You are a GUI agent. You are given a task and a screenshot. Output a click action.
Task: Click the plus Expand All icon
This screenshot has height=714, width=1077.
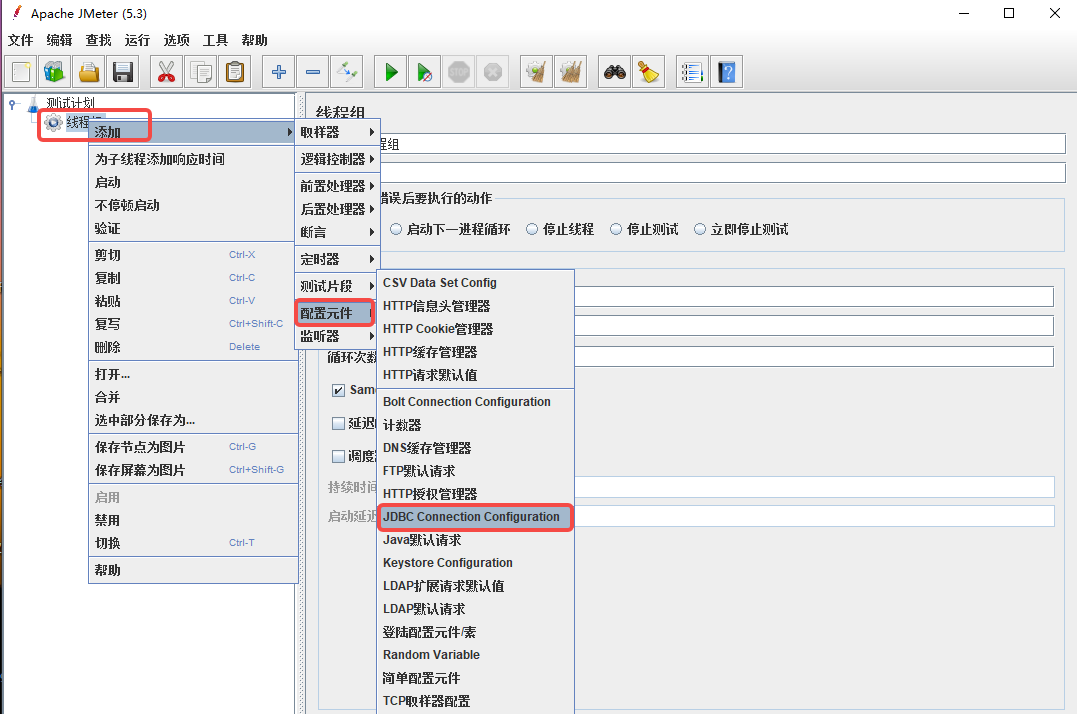(x=279, y=72)
